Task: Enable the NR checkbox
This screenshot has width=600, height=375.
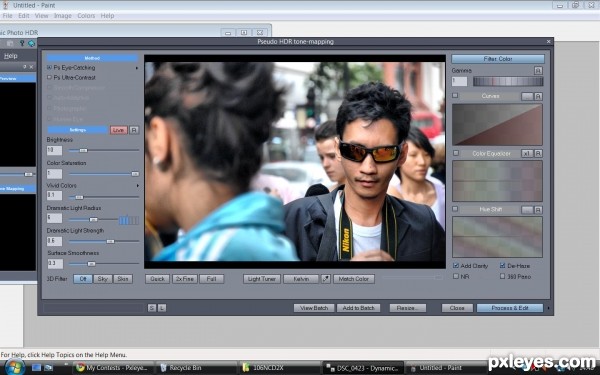Action: [456, 276]
